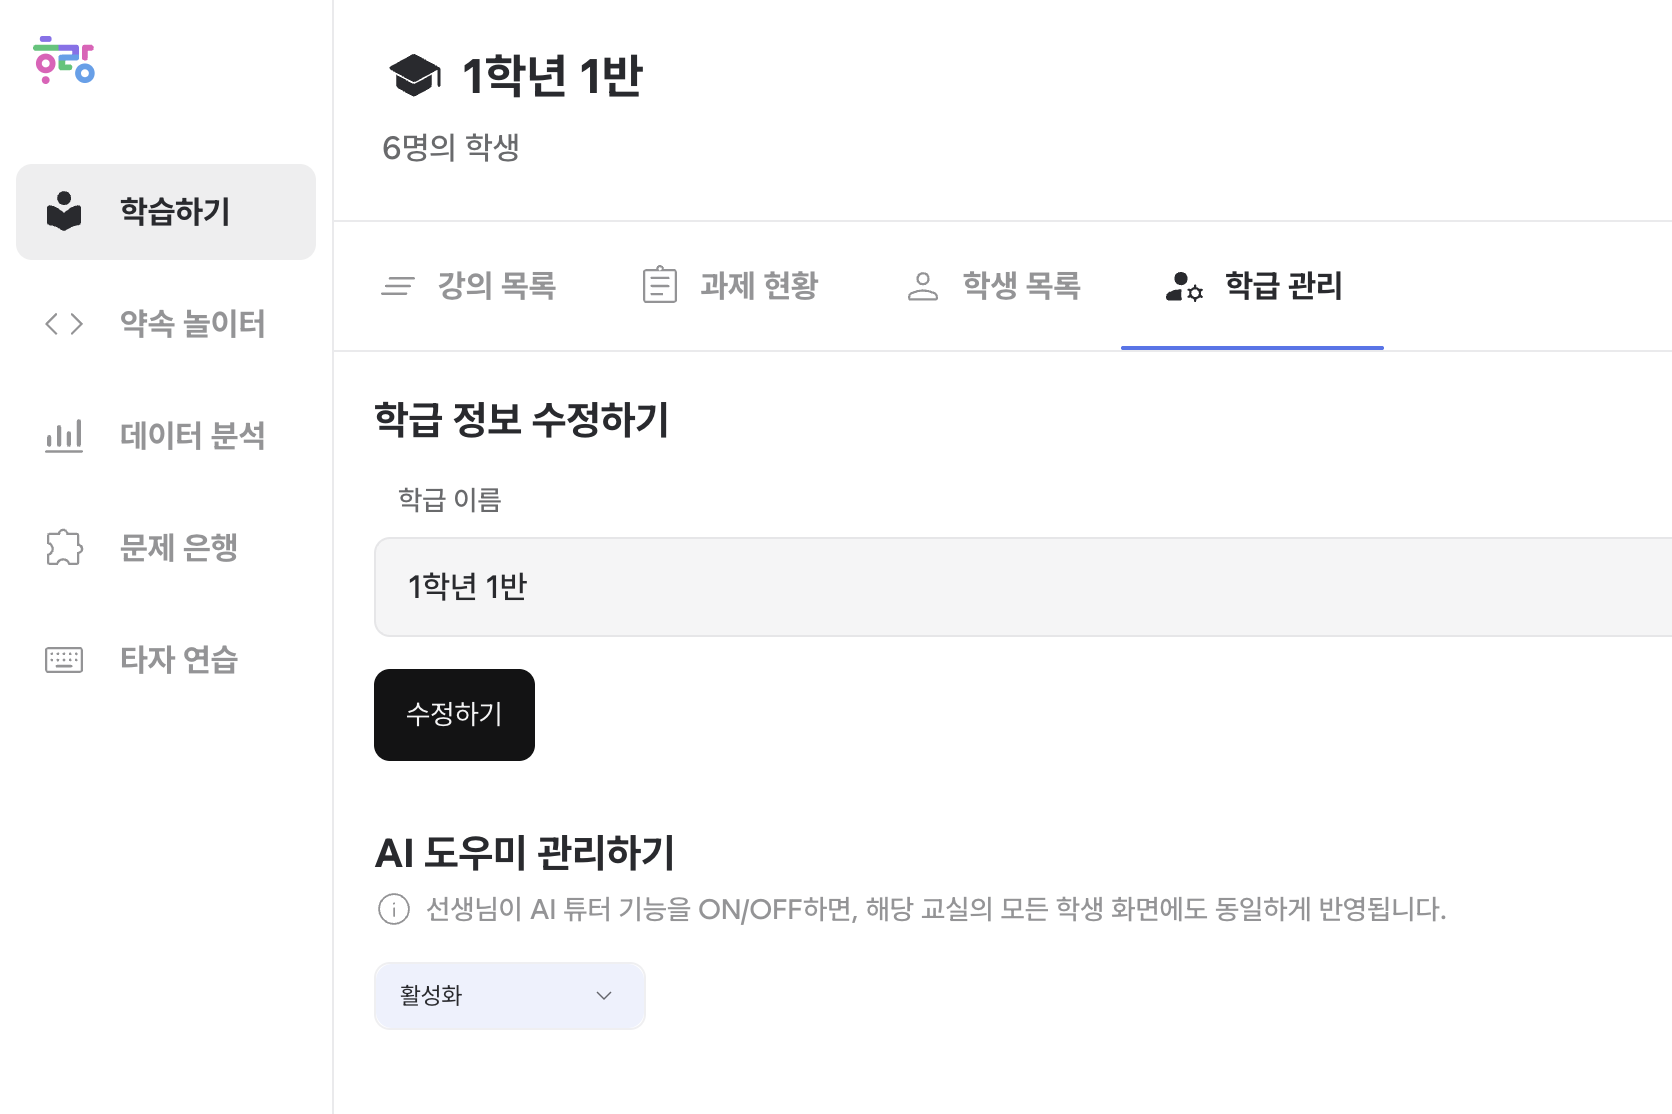Viewport: 1672px width, 1114px height.
Task: Open the 활성화 AI tutor dropdown
Action: click(x=509, y=995)
